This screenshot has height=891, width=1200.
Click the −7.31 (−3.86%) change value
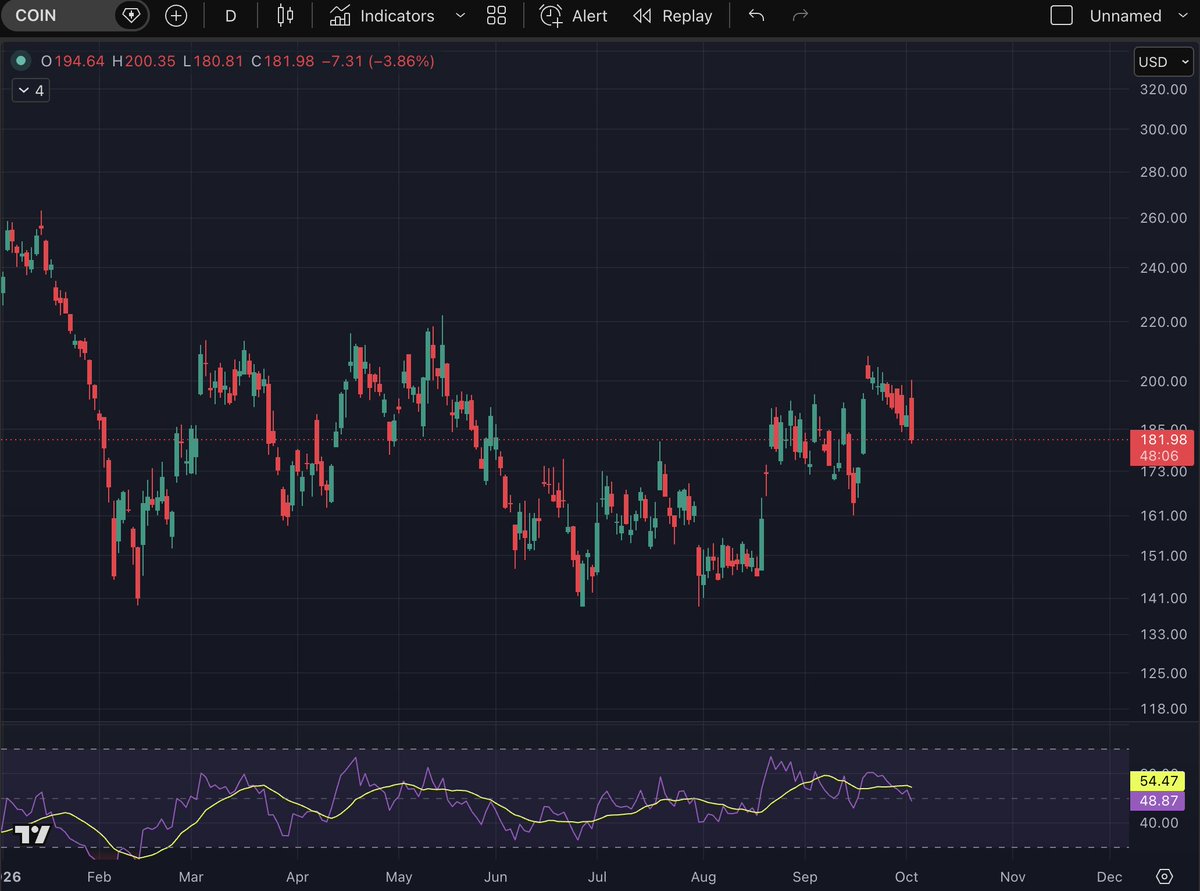coord(376,61)
